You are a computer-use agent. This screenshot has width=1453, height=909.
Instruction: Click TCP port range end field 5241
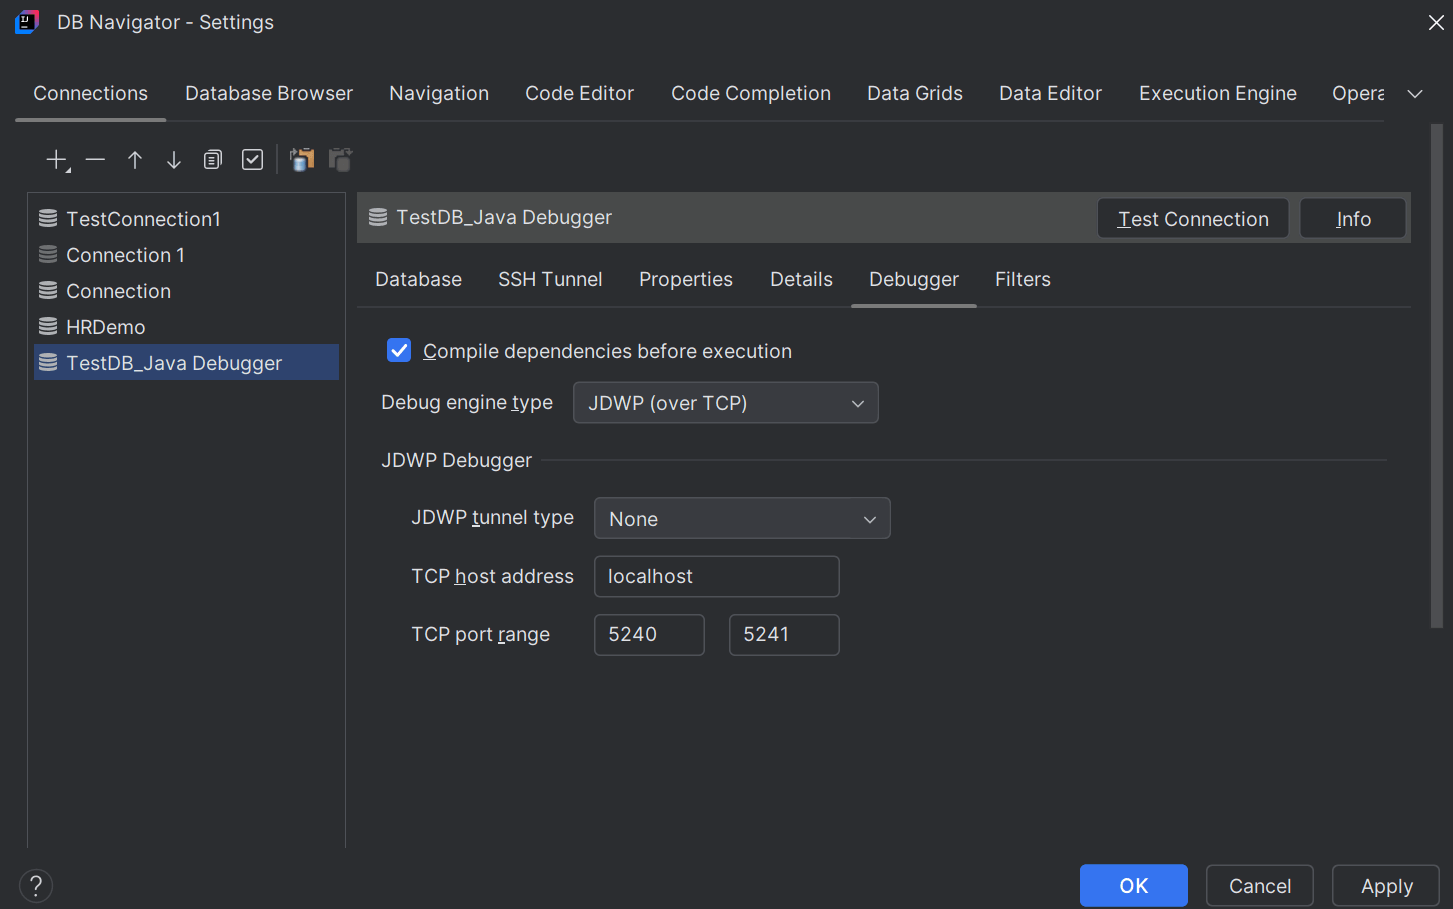(x=784, y=635)
